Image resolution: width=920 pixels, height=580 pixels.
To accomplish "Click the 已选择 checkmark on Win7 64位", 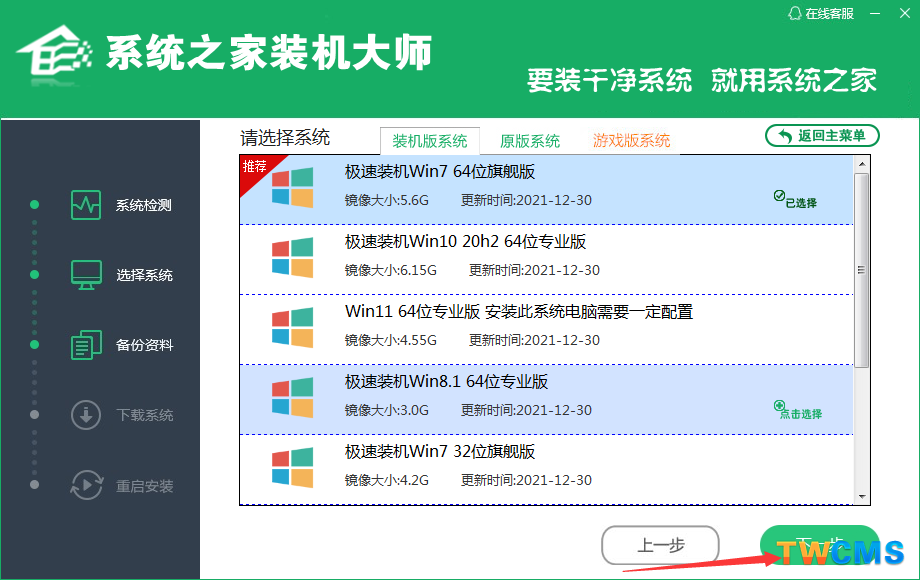I will coord(795,199).
